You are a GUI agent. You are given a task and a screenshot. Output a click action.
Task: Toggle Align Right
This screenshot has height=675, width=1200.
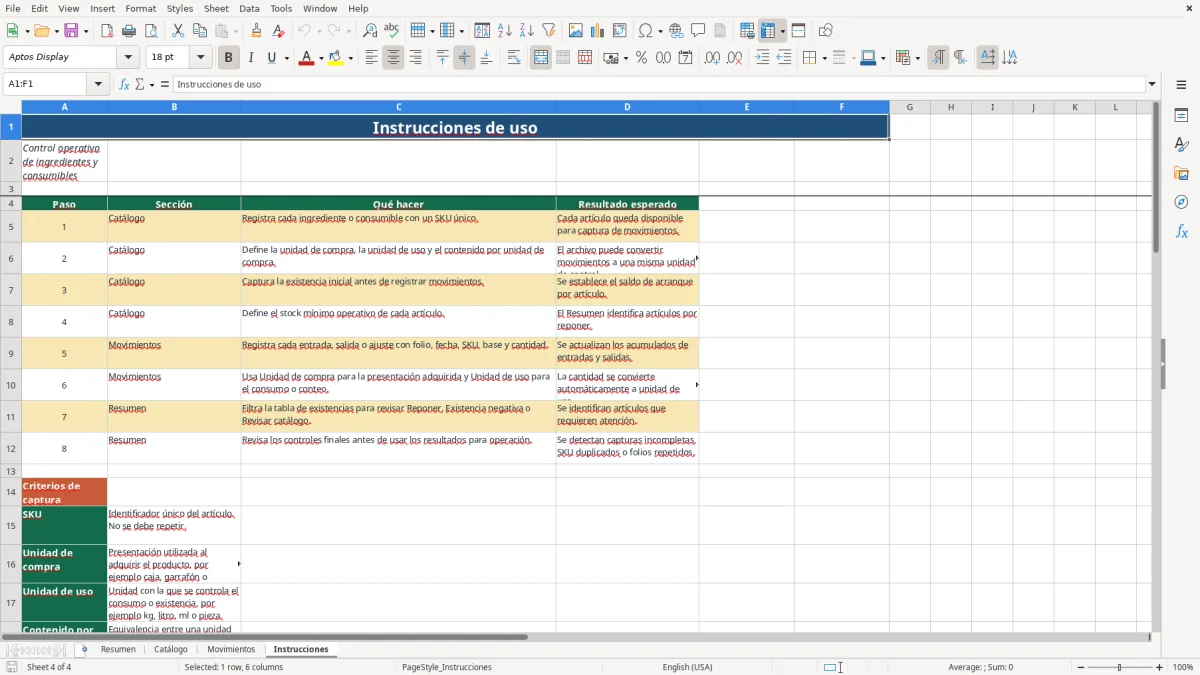pyautogui.click(x=415, y=58)
